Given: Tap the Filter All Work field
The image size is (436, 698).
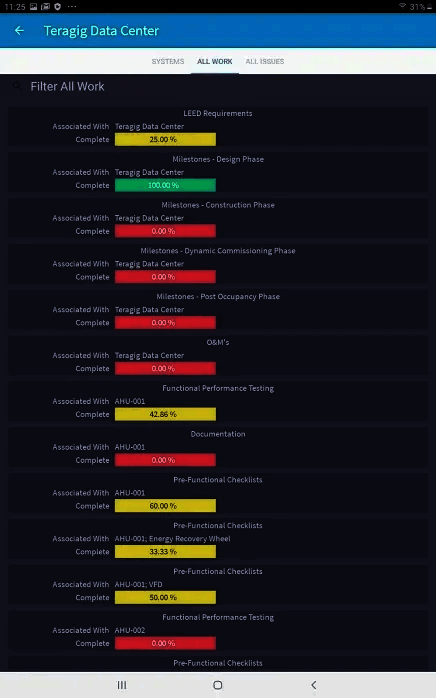Looking at the screenshot, I should [218, 86].
